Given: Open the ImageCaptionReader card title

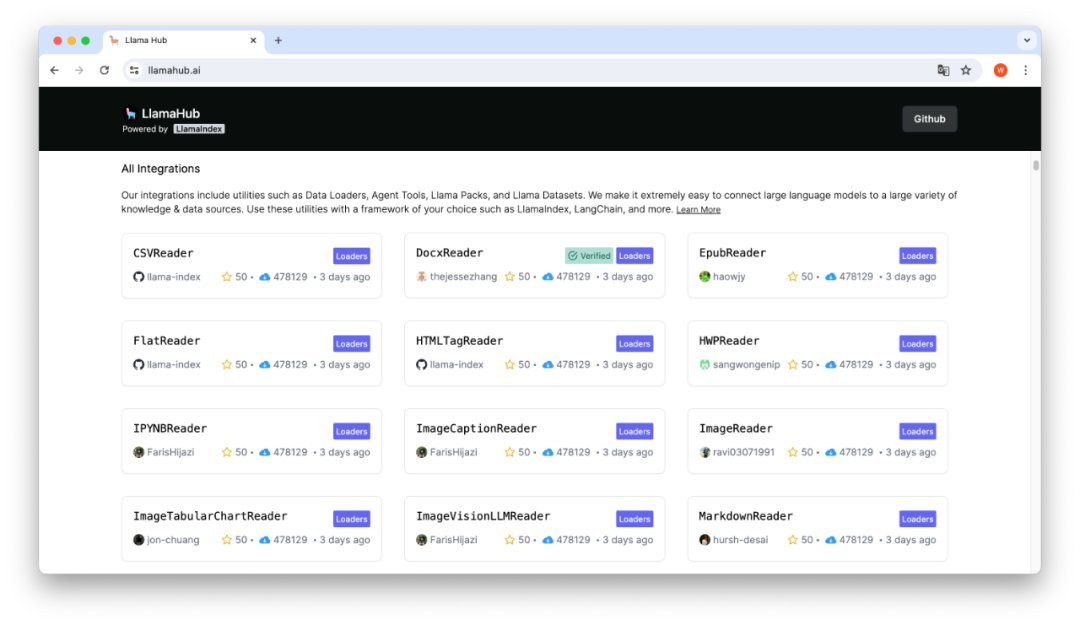Looking at the screenshot, I should pos(476,429).
